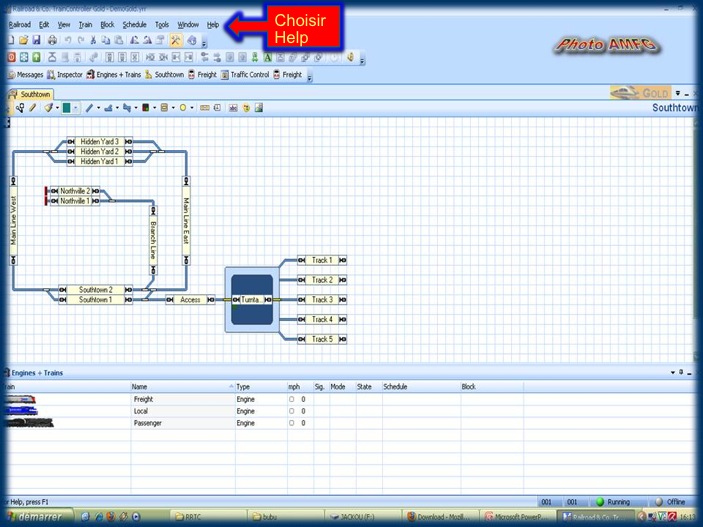The height and width of the screenshot is (527, 703).
Task: Open Engines + Trains window button
Action: click(114, 75)
